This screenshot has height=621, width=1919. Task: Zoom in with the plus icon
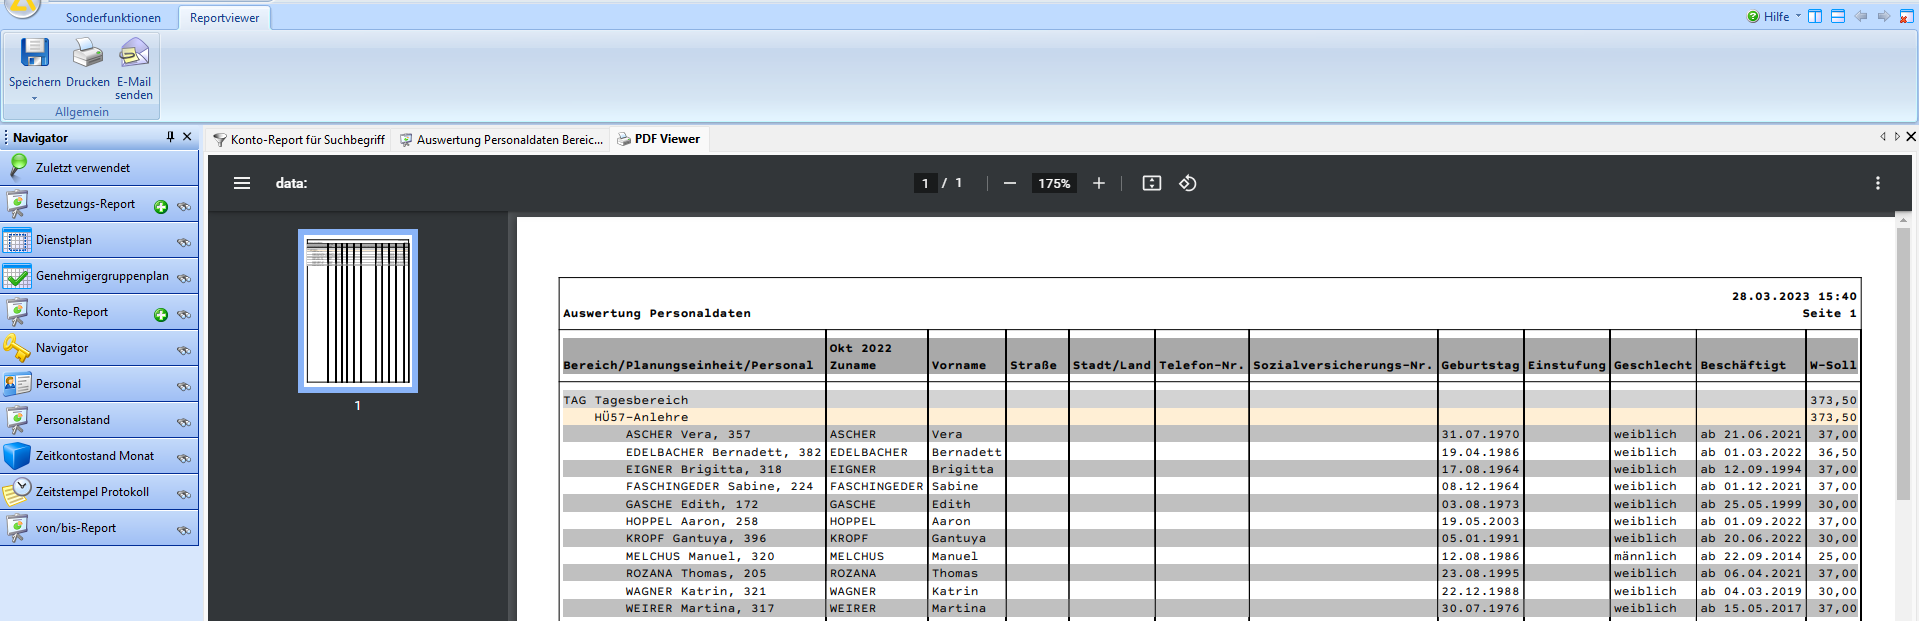[x=1099, y=183]
